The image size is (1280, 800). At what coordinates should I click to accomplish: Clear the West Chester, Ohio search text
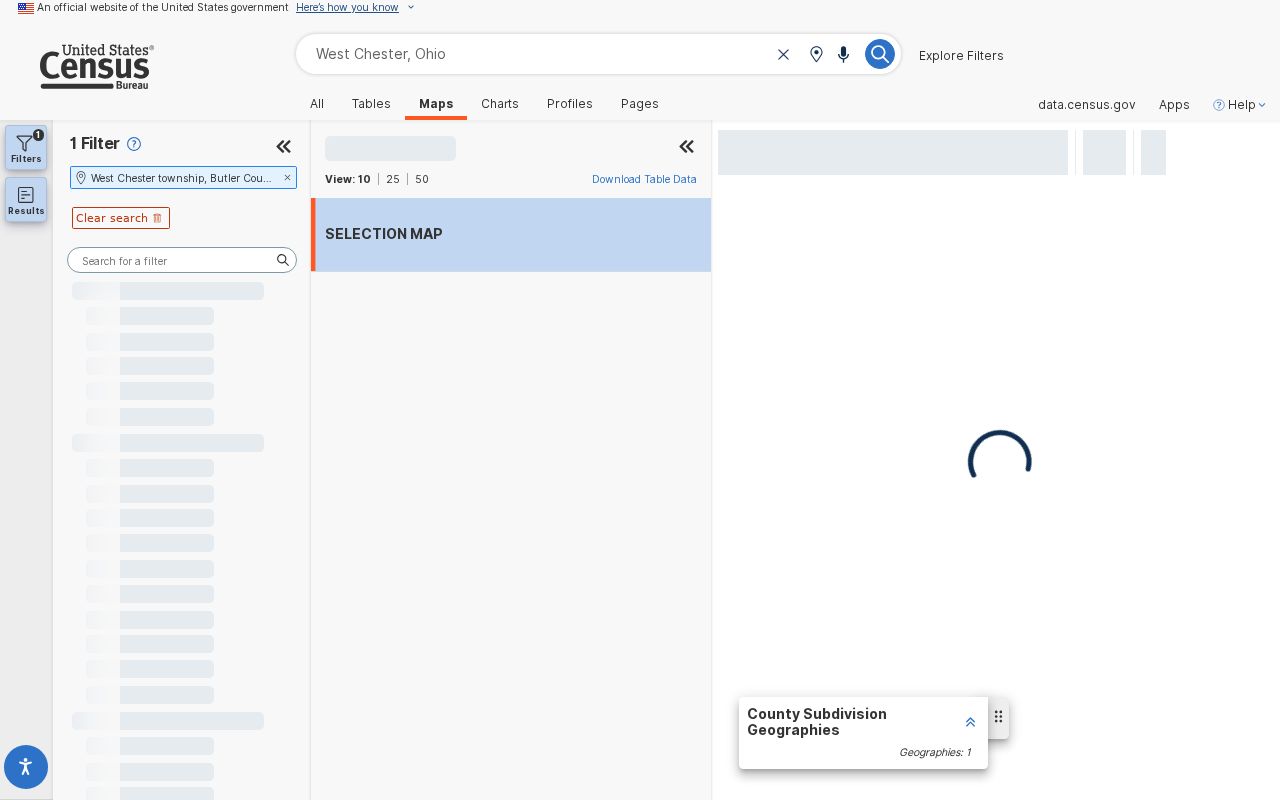[x=784, y=54]
